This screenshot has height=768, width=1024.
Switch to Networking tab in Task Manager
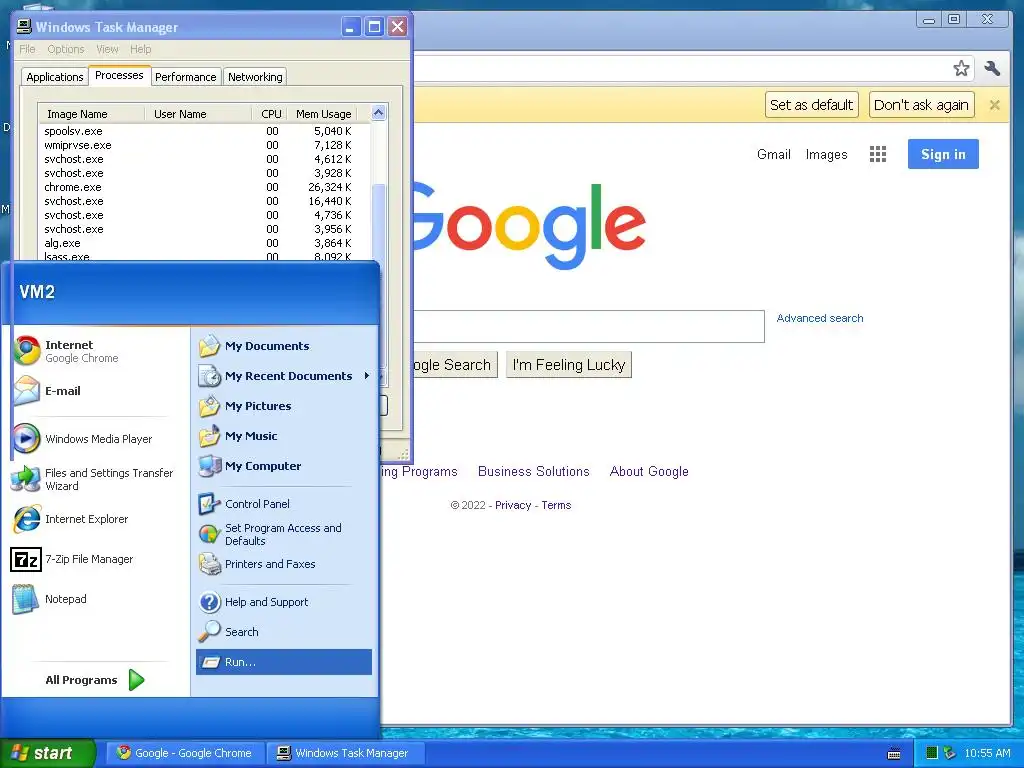point(255,77)
